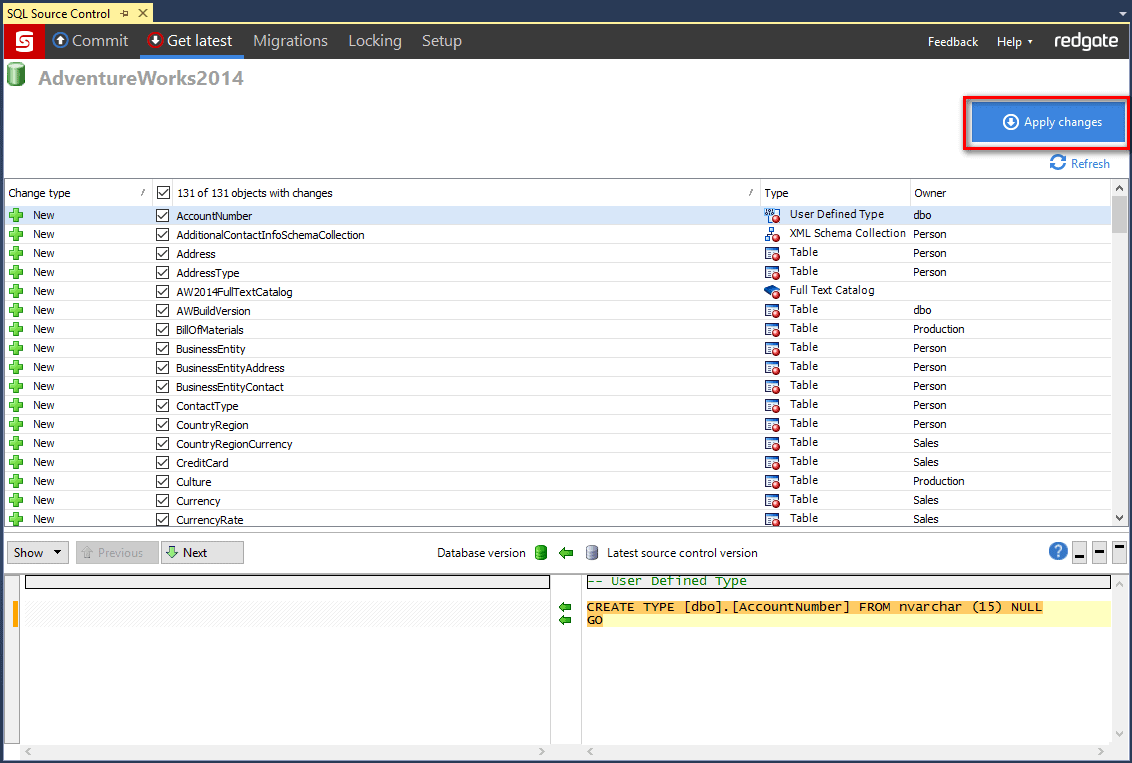Image resolution: width=1132 pixels, height=763 pixels.
Task: Click the red SQL Source Control logo icon
Action: point(24,41)
